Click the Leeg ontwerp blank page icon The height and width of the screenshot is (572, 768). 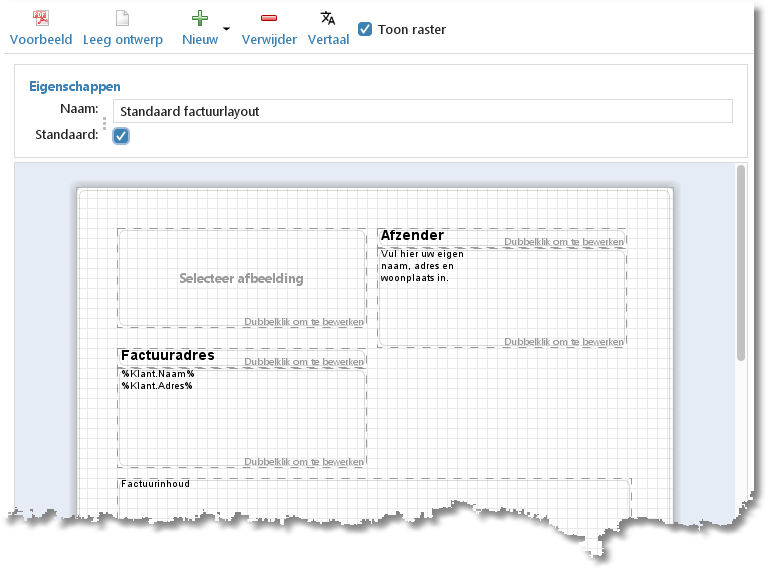122,18
